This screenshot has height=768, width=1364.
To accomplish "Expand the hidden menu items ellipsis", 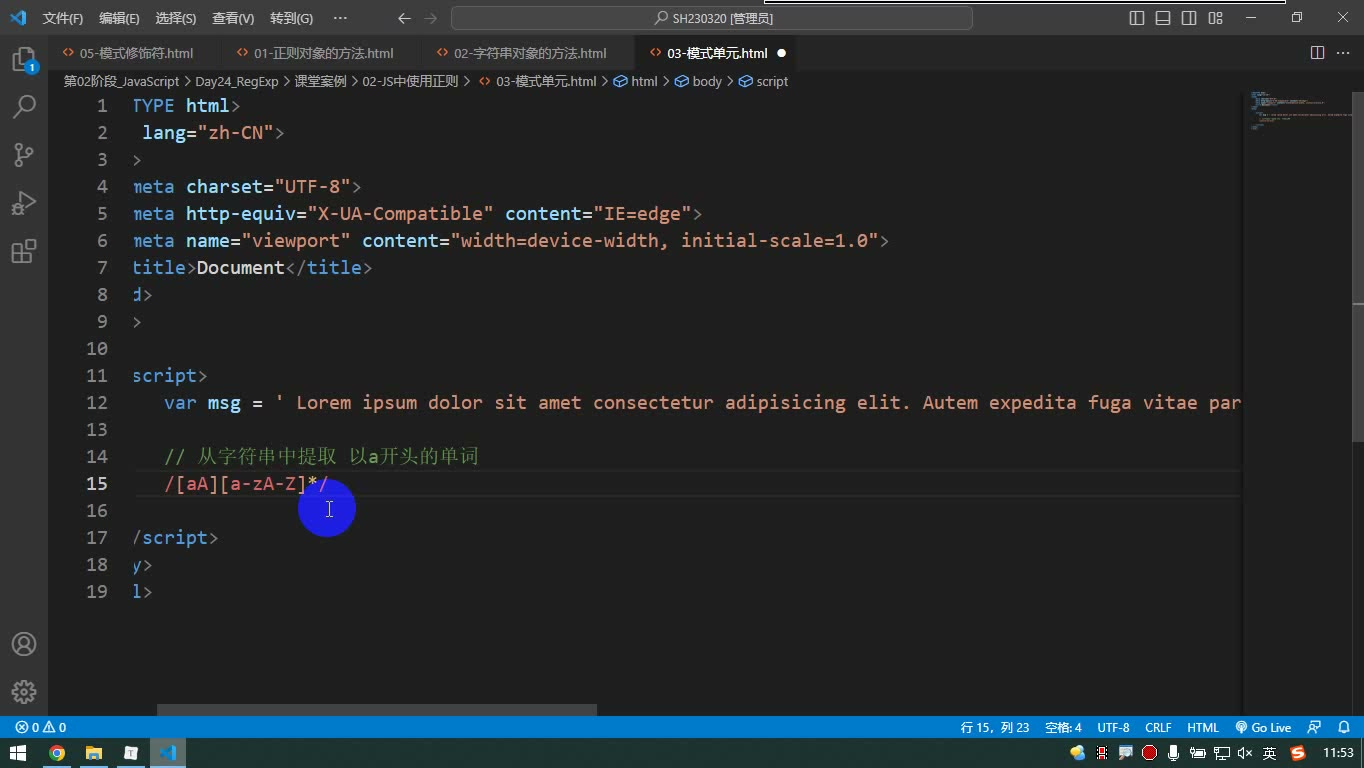I will [x=340, y=18].
